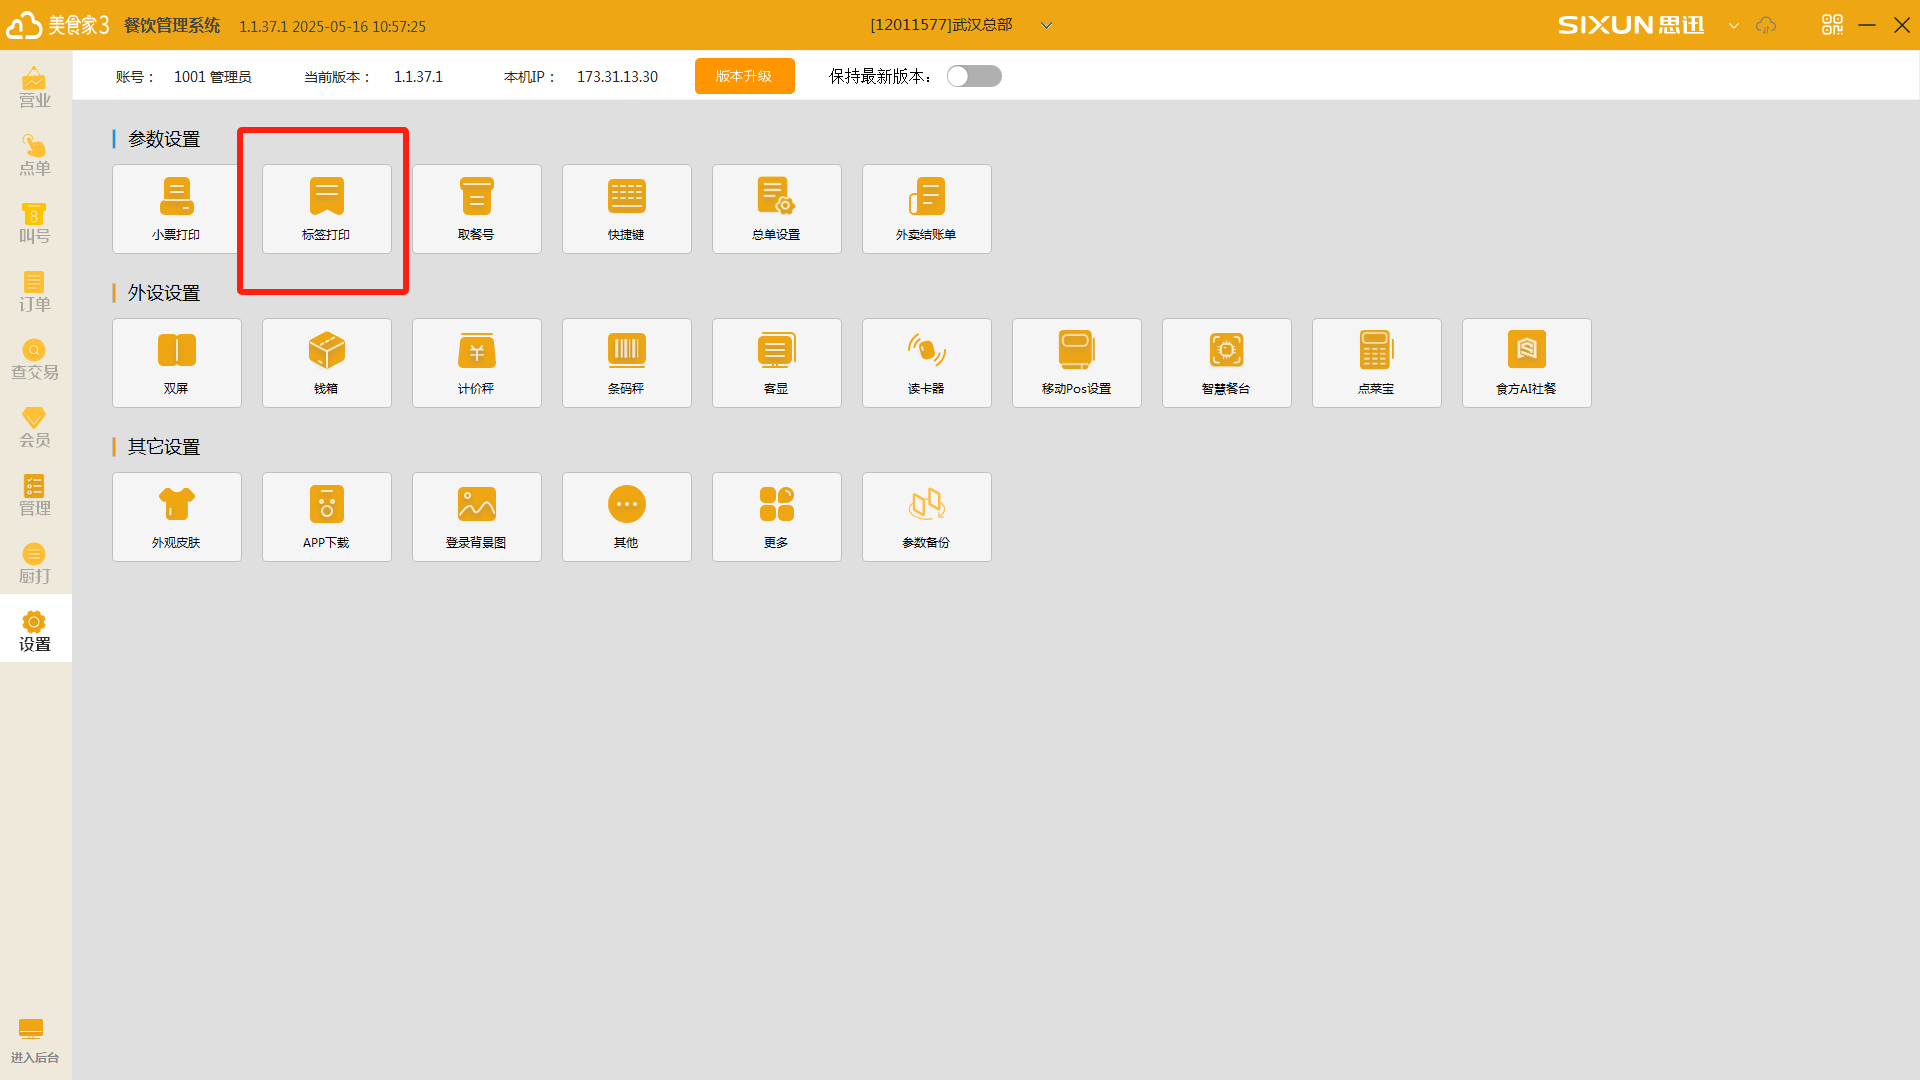Open 标签打印 label print settings
This screenshot has height=1080, width=1920.
click(x=326, y=209)
